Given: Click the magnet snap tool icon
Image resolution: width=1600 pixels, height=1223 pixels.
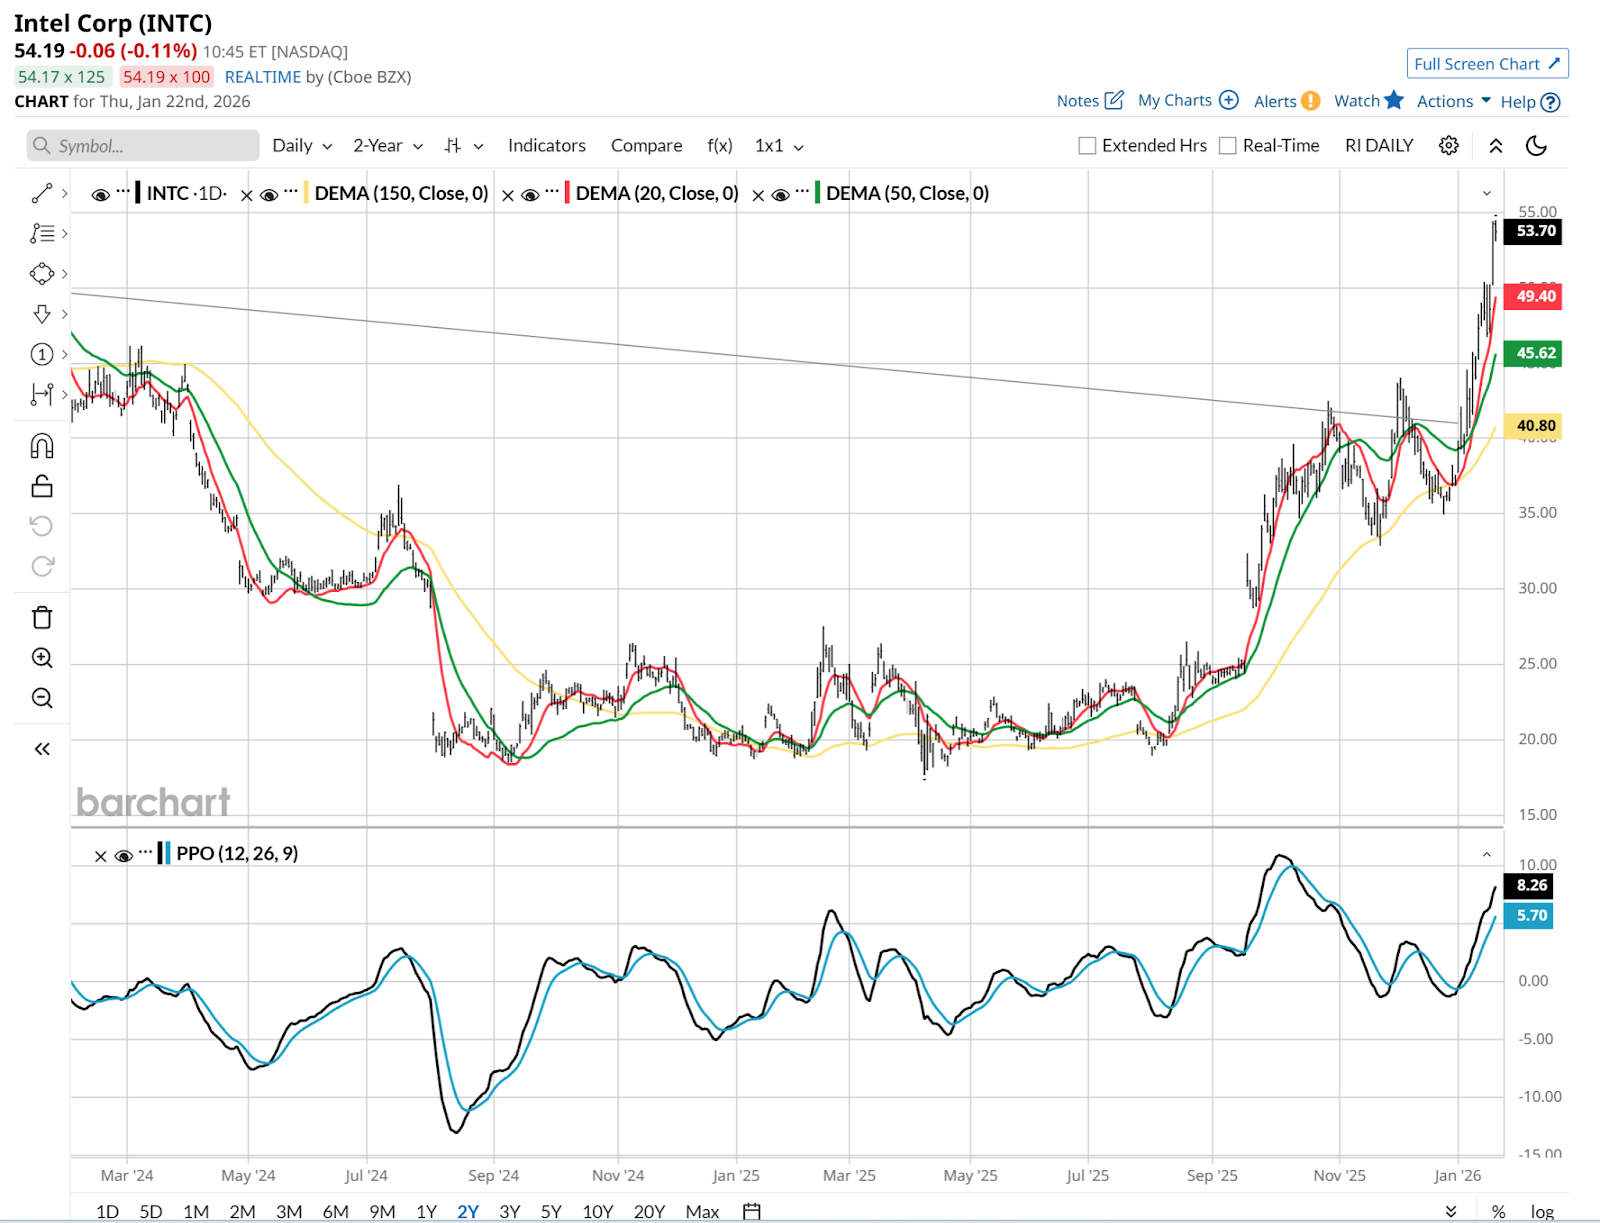Looking at the screenshot, I should coord(42,446).
